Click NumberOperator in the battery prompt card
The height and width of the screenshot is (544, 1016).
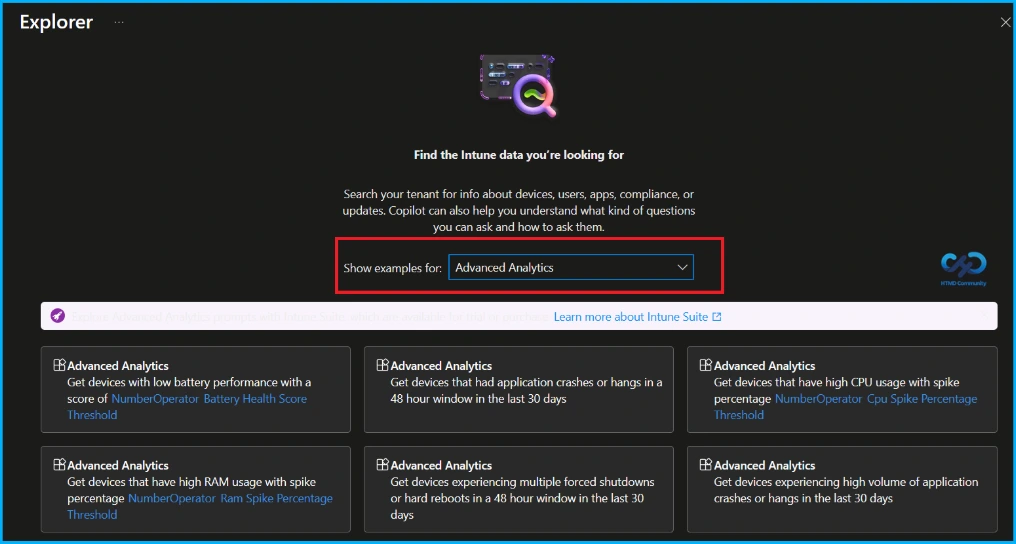point(155,399)
